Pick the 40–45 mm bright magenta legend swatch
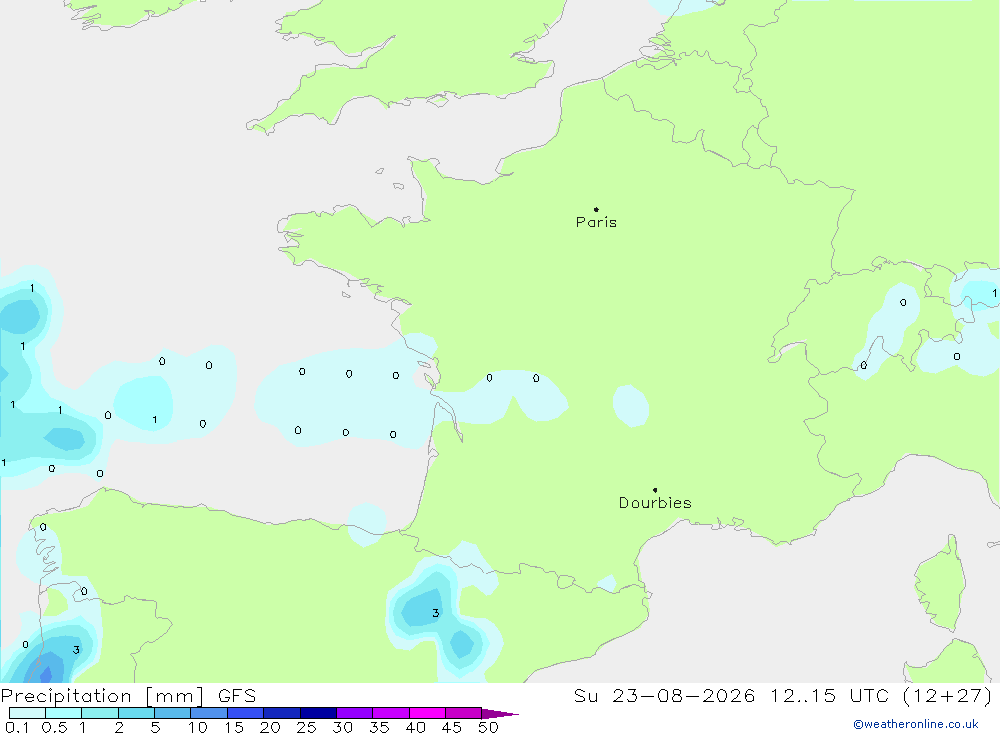This screenshot has height=733, width=1000. click(x=427, y=713)
